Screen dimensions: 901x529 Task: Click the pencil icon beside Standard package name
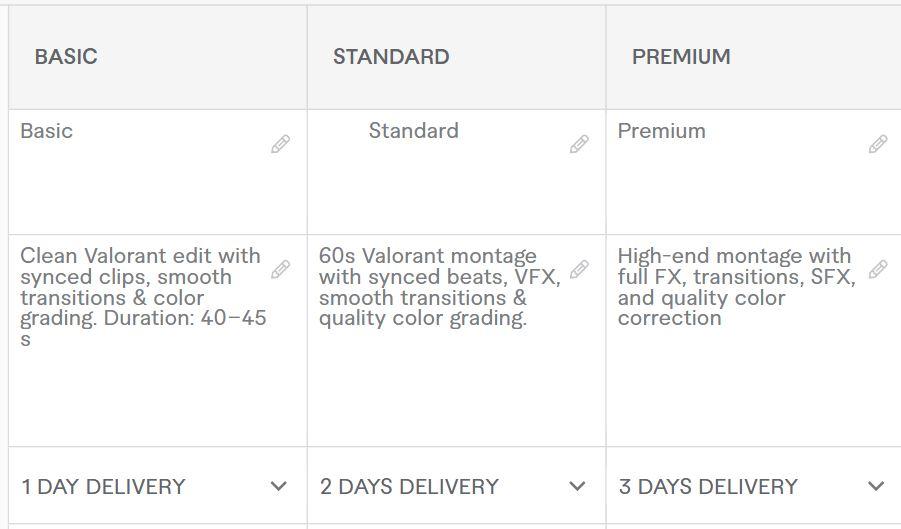click(x=579, y=145)
